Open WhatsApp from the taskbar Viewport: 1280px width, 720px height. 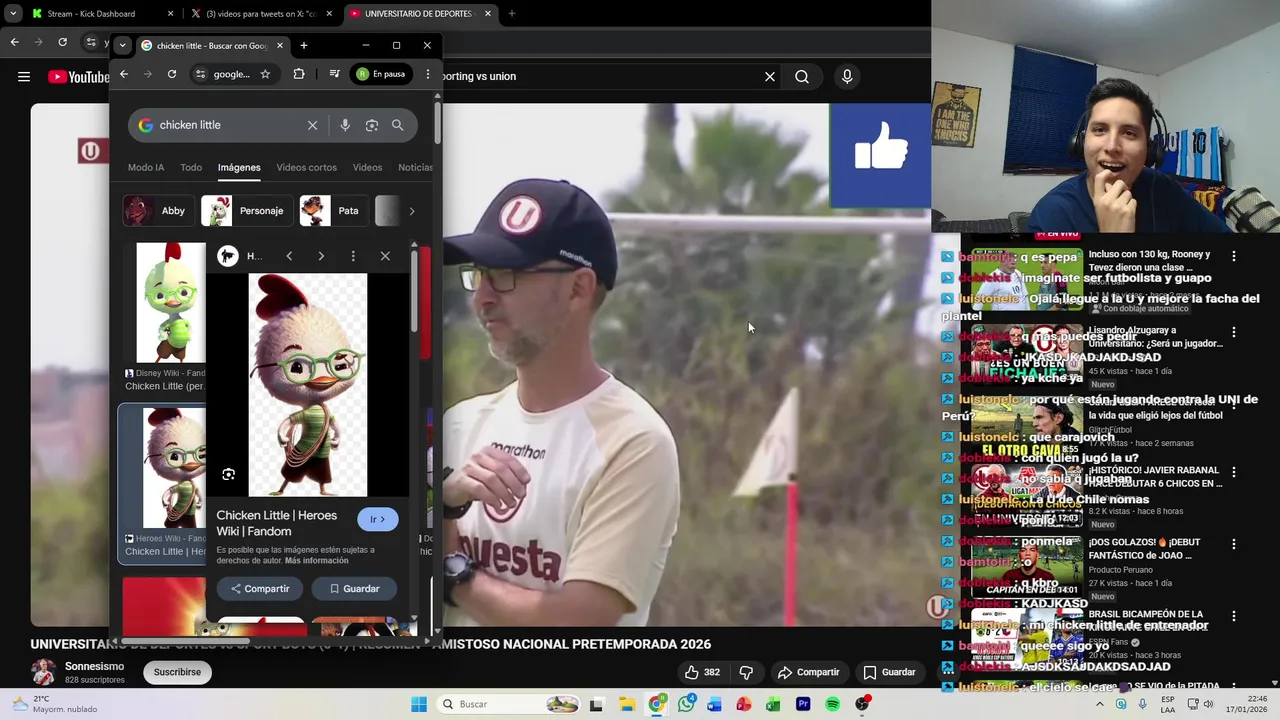686,704
